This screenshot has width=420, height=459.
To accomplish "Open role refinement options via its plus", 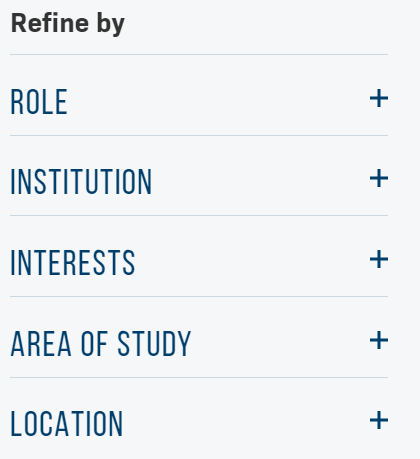I will (x=379, y=98).
